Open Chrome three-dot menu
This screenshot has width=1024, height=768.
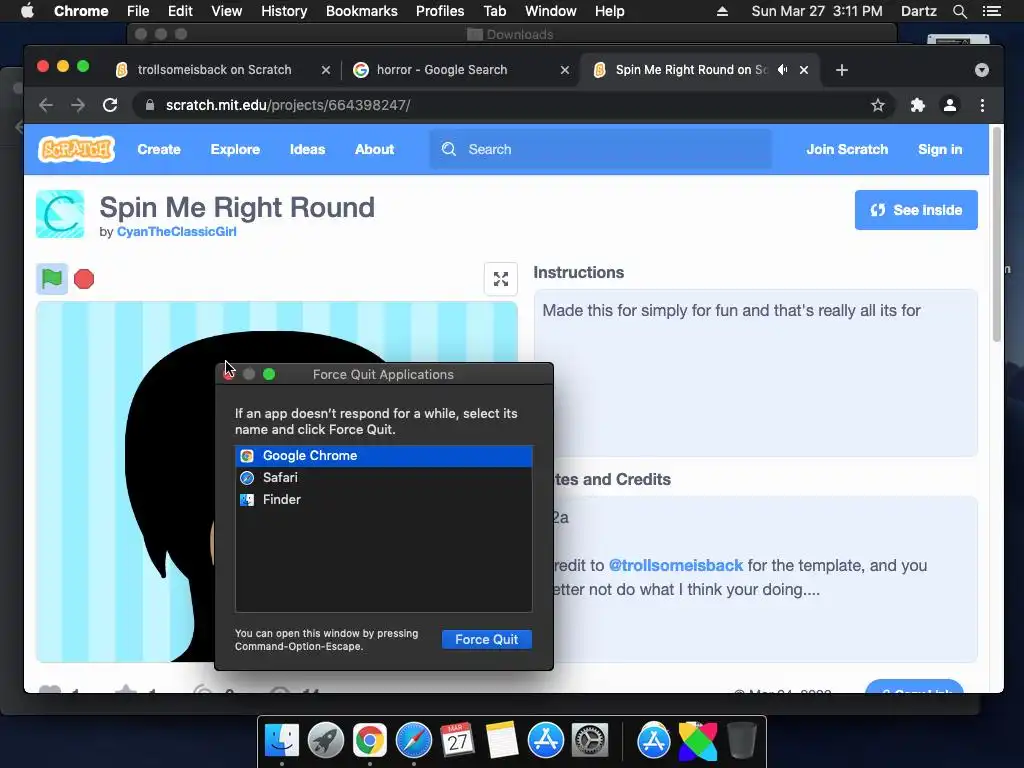click(982, 105)
